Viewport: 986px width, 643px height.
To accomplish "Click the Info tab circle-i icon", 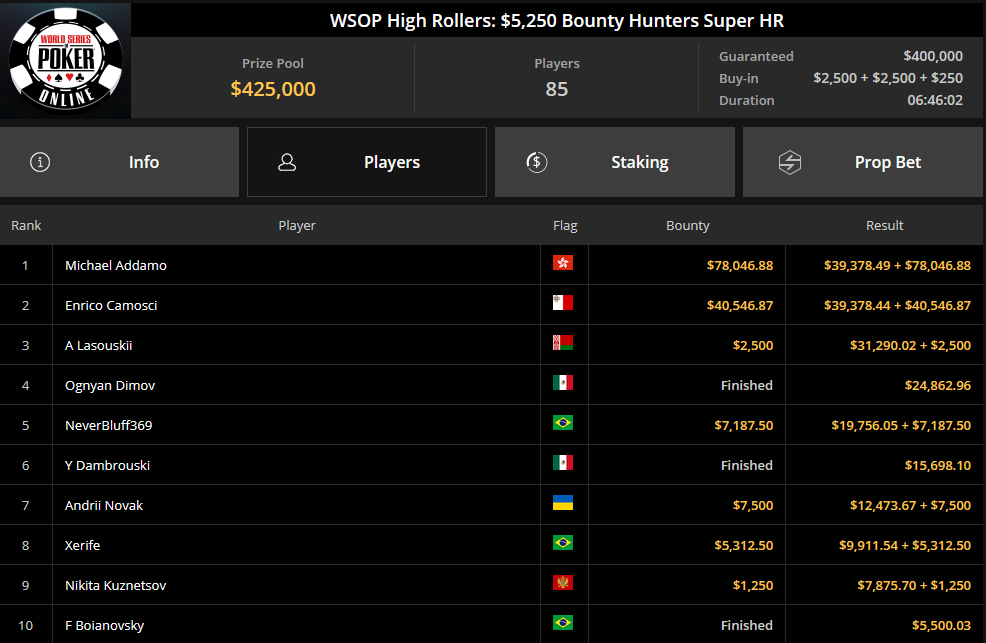I will [x=40, y=162].
